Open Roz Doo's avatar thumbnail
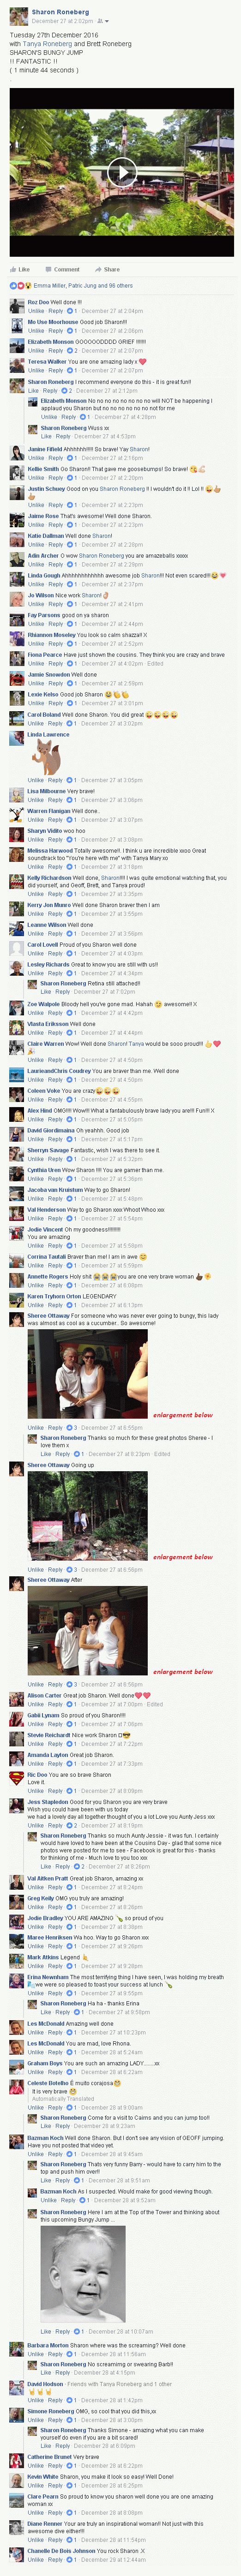Screen dimensions: 241x2576 17,306
